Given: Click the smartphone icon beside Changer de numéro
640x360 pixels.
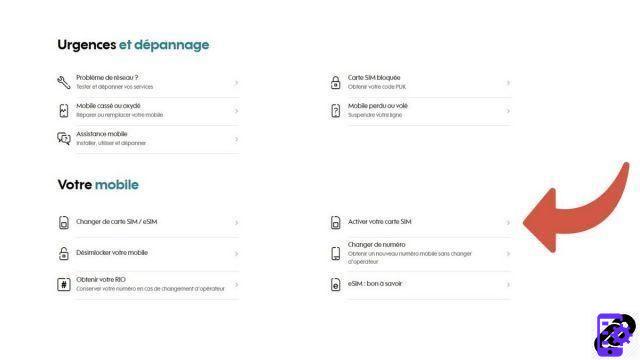Looking at the screenshot, I should point(336,253).
